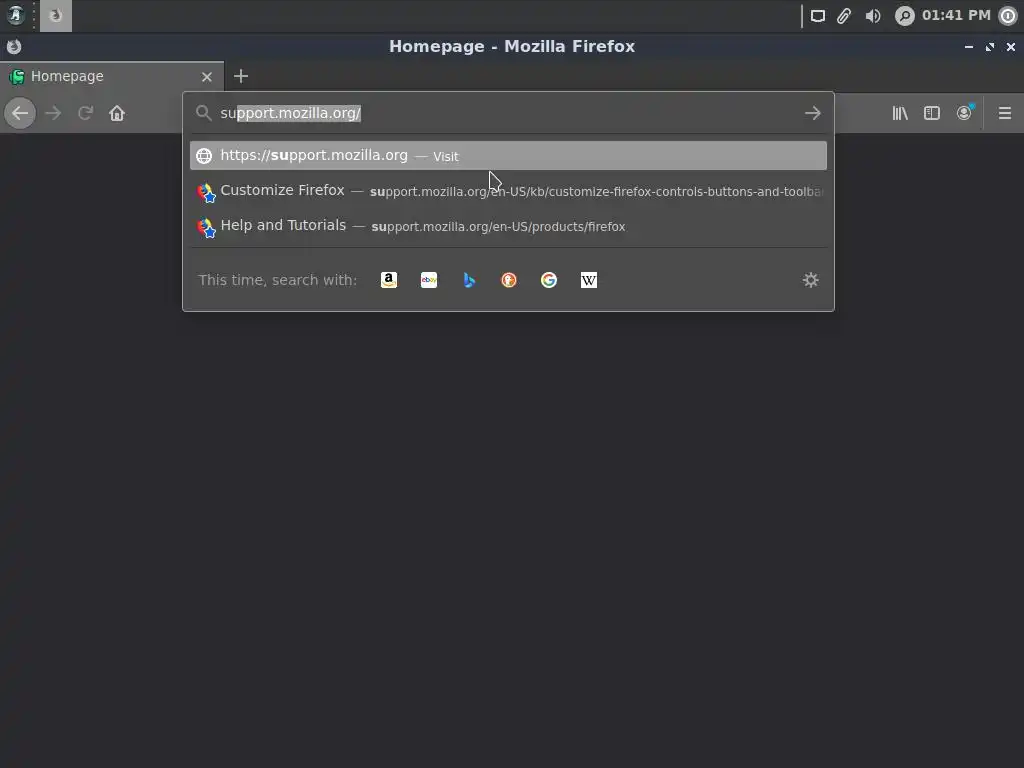
Task: Click the Firefox taskbar window button
Action: (x=56, y=16)
